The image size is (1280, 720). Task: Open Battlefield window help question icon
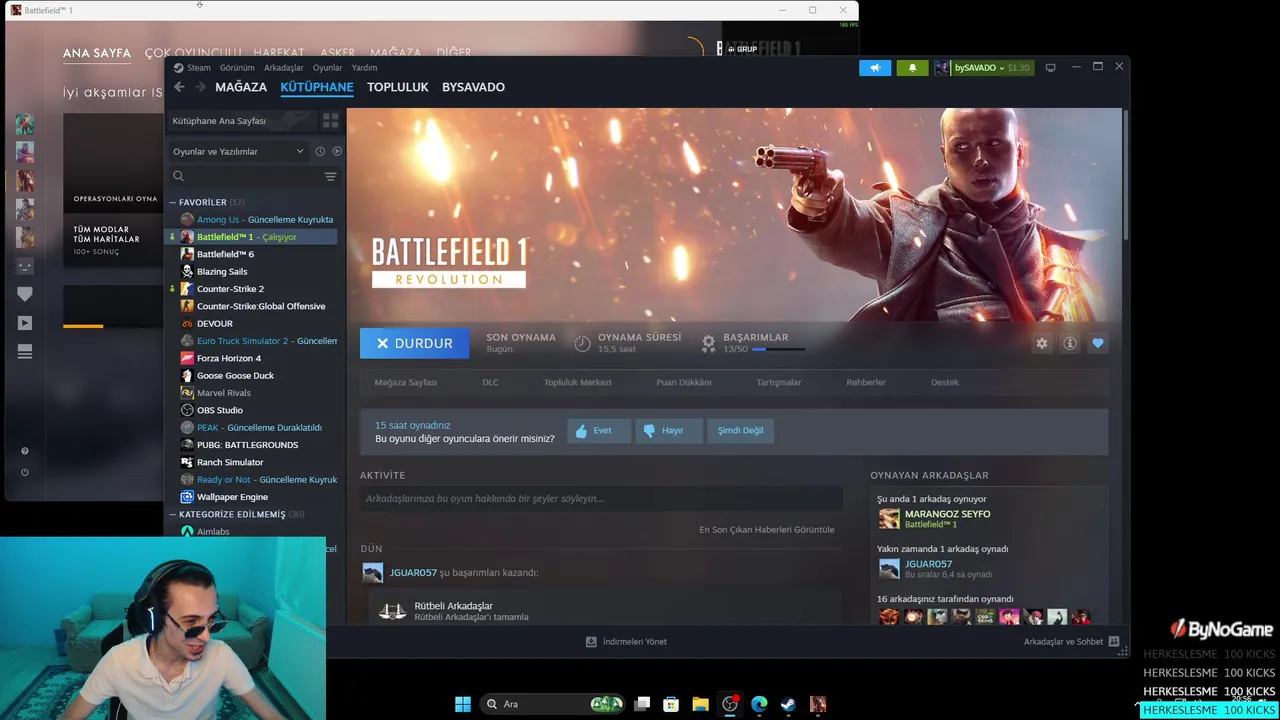(25, 451)
